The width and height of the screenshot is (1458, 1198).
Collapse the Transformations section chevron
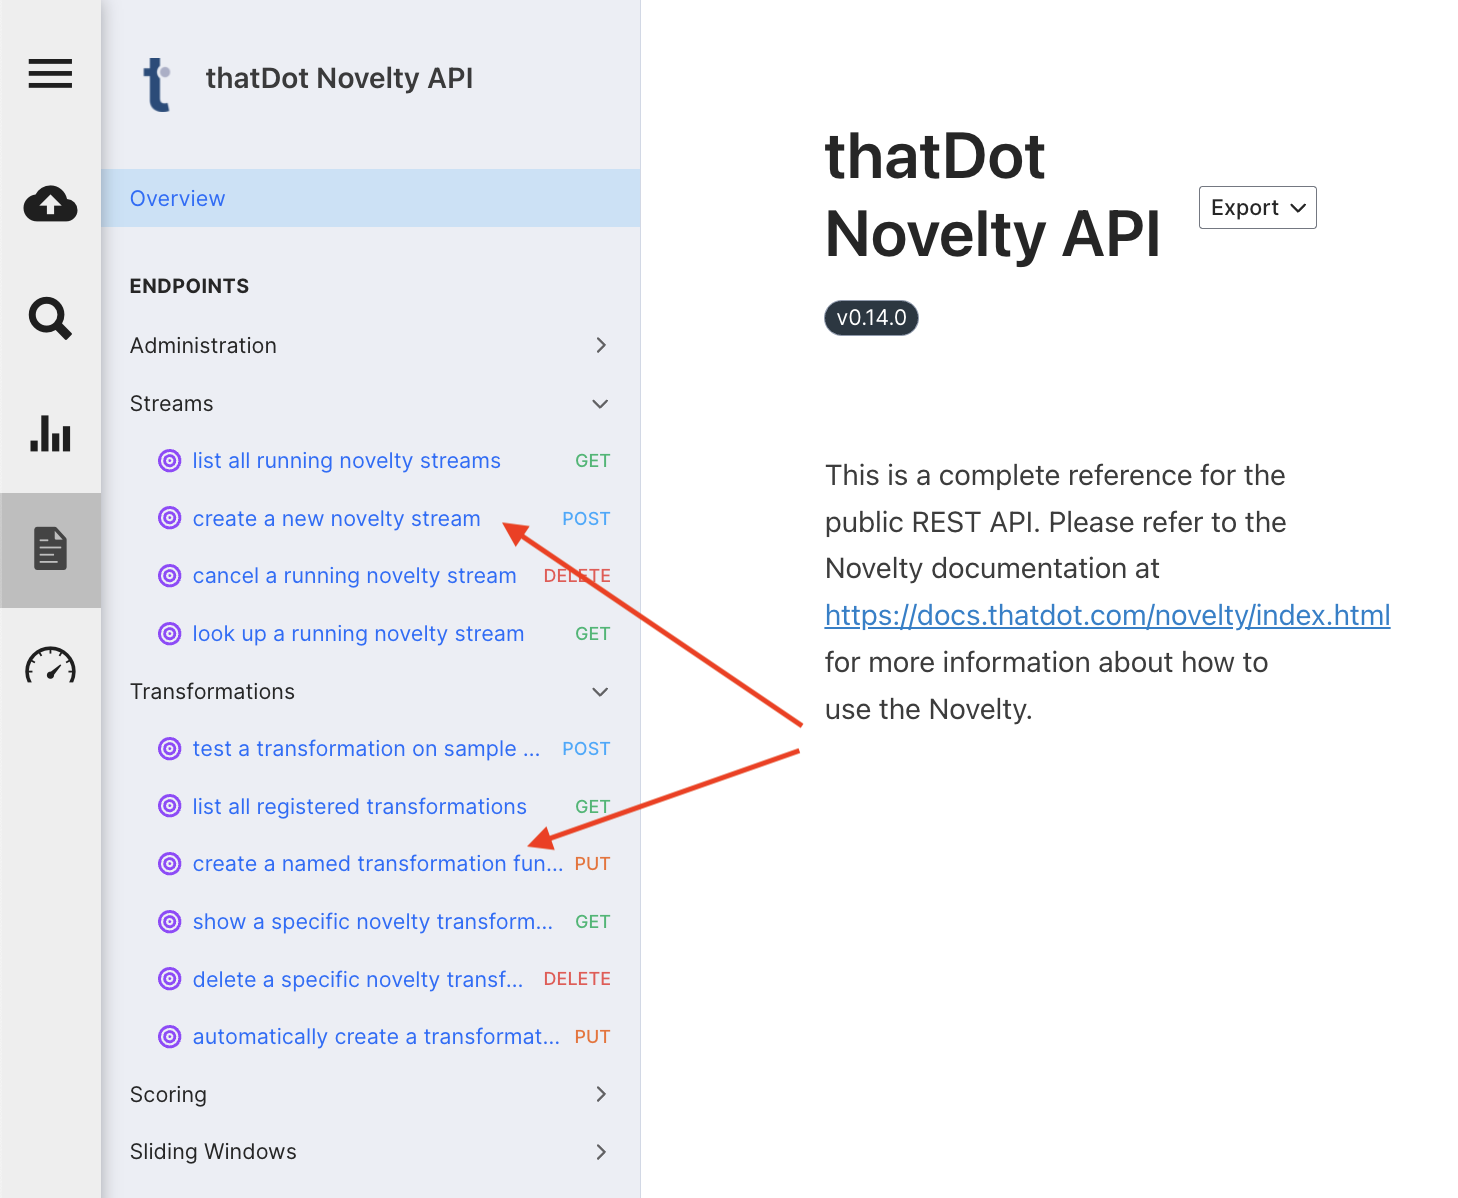coord(600,692)
